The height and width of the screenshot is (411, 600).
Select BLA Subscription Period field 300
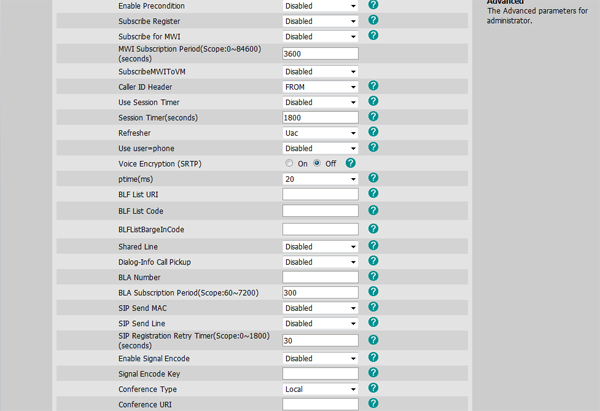[320, 292]
